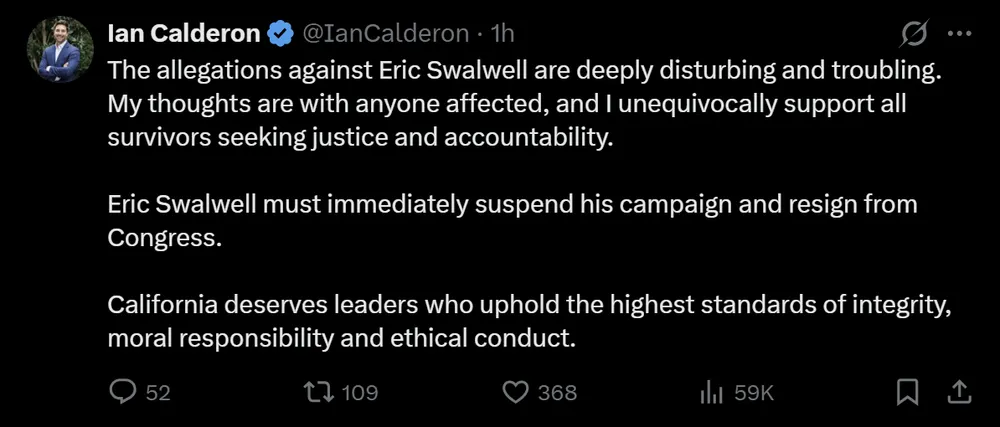Click the 109 reposts count

[360, 393]
